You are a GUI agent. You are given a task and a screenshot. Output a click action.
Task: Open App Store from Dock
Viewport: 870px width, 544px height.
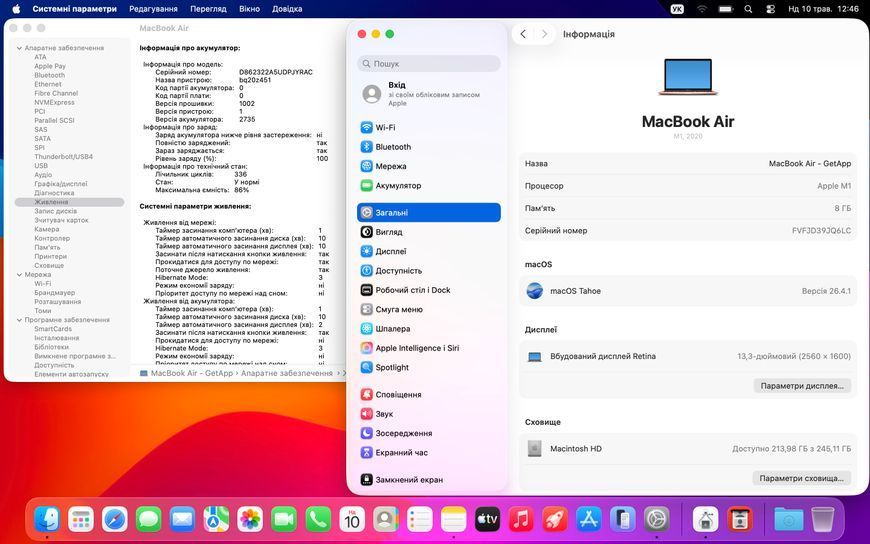[589, 520]
